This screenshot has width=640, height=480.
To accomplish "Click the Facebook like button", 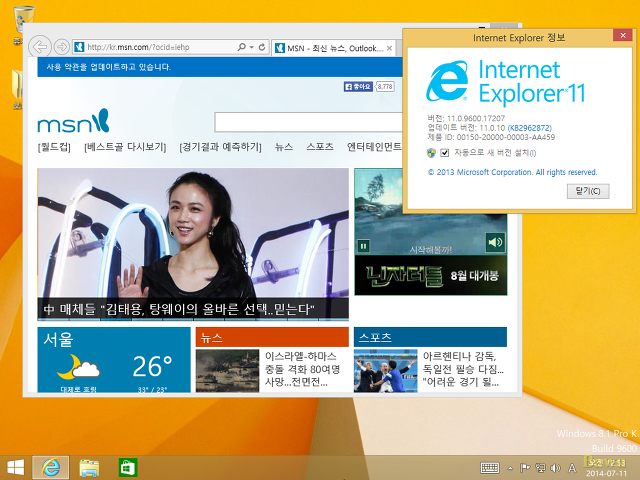I will (358, 87).
